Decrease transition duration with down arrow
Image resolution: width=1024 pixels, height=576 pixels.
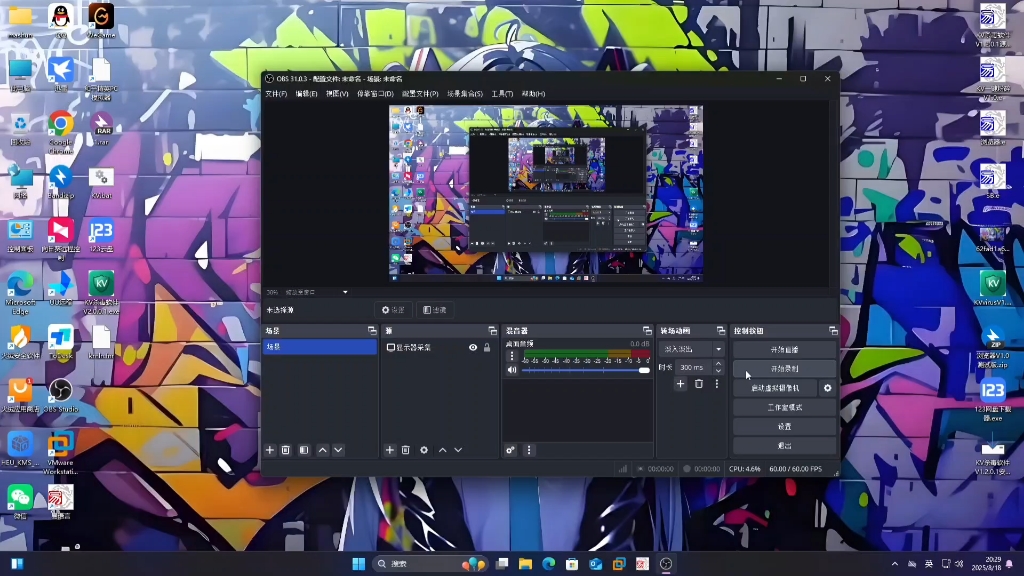(718, 371)
